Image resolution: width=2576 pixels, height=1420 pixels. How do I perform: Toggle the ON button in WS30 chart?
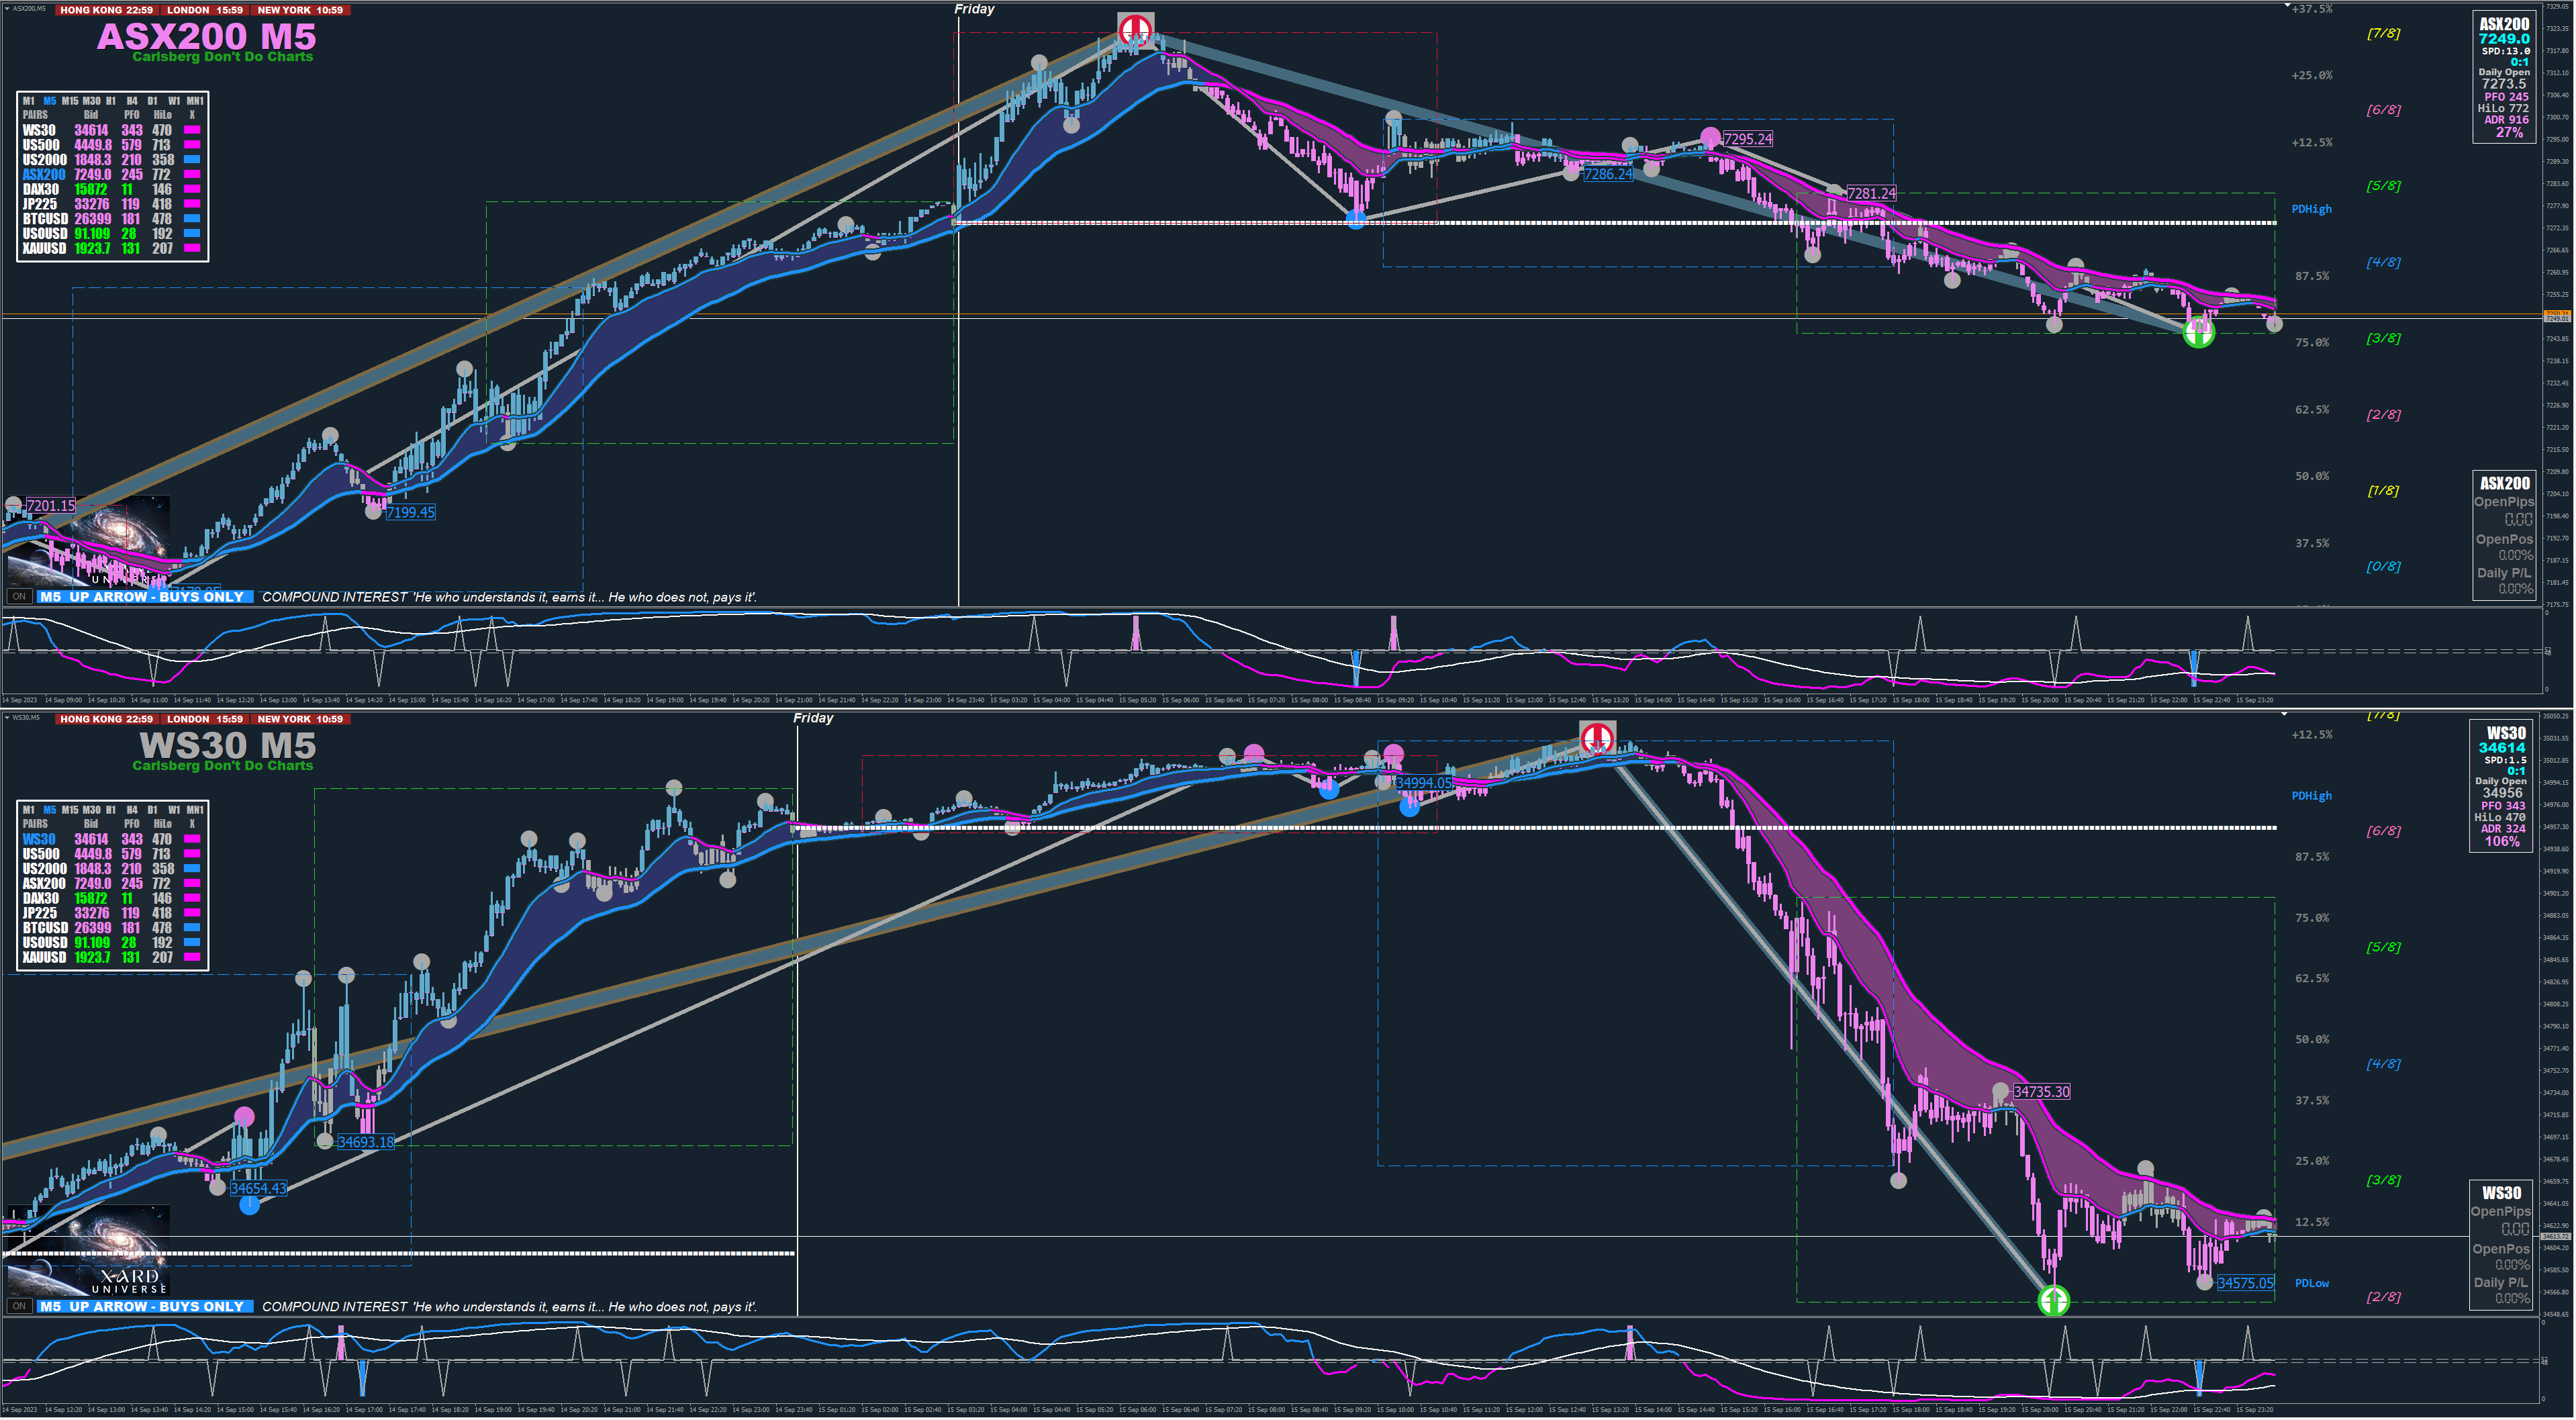19,1306
